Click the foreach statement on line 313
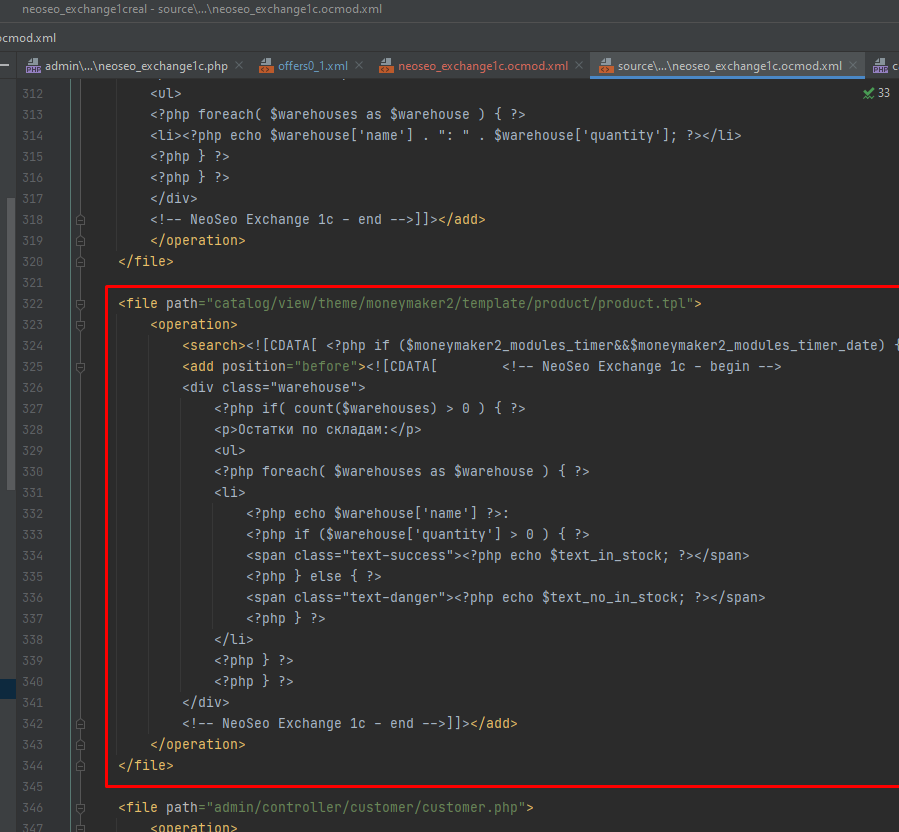Screen dimensions: 899x832 click(x=338, y=114)
